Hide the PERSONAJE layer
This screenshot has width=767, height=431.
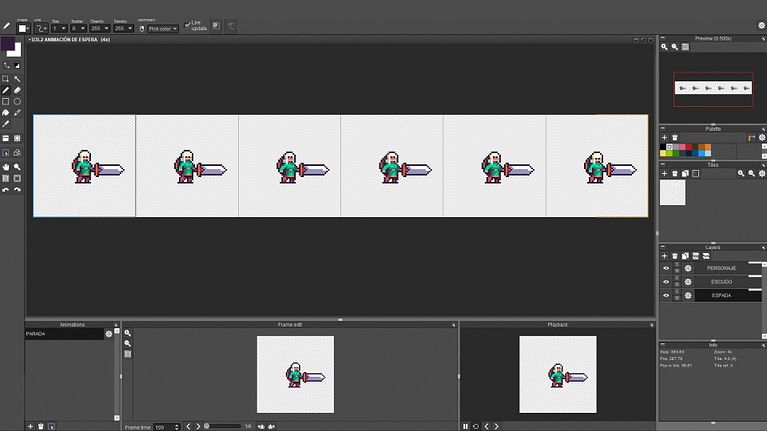pos(666,268)
